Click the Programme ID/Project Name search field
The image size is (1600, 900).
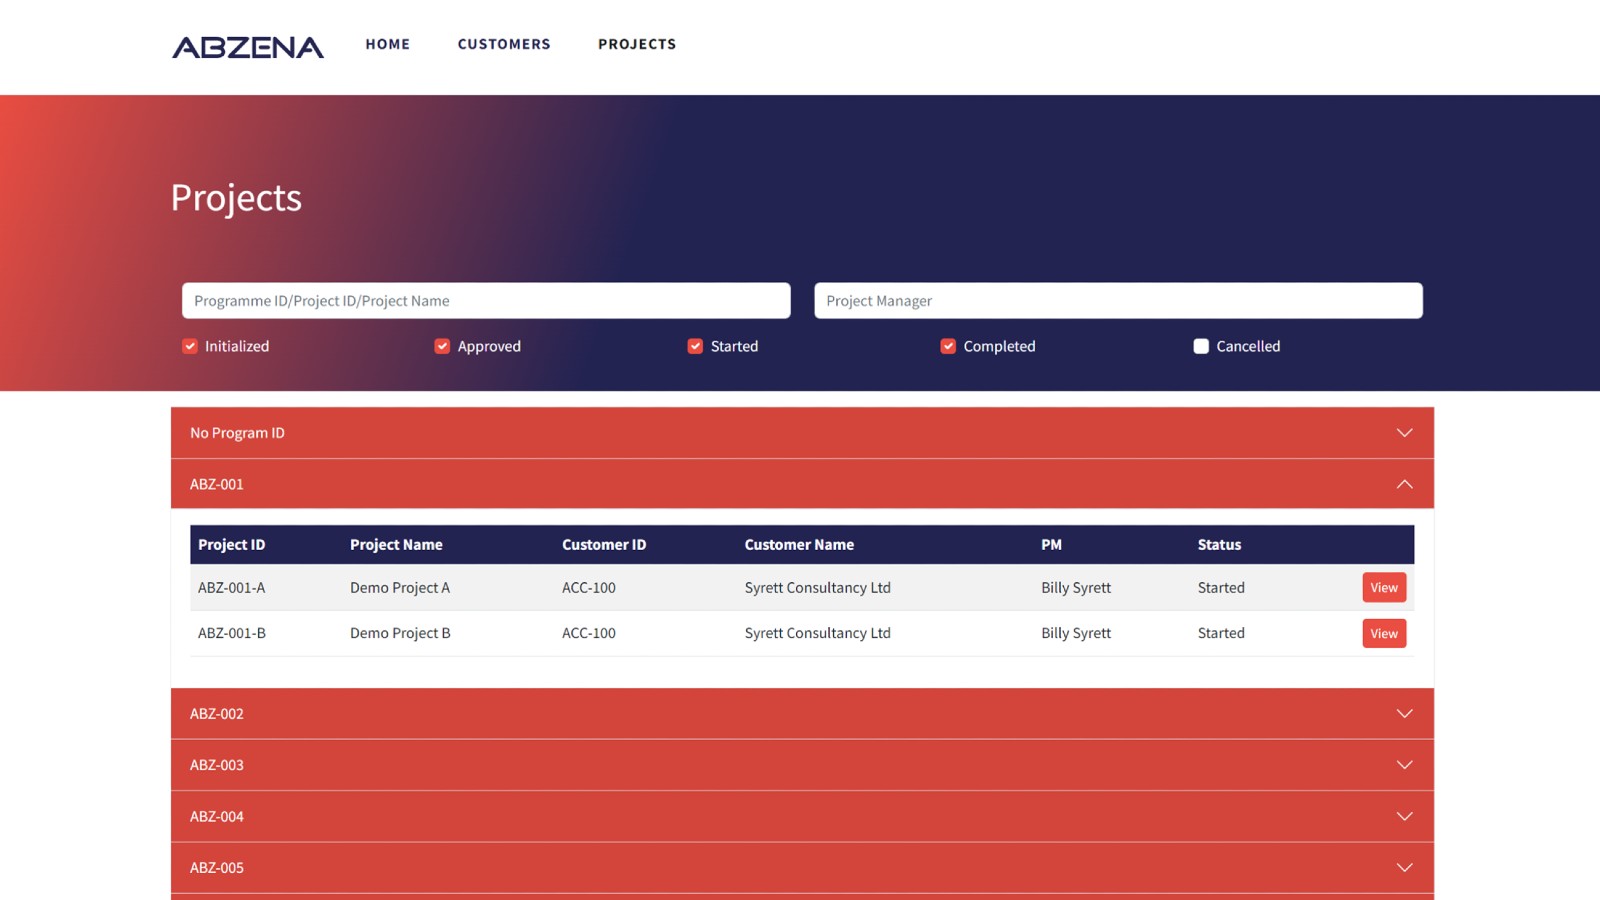click(x=486, y=301)
